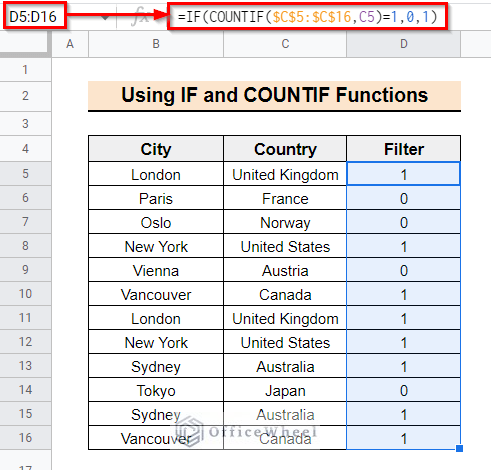
Task: Click the formula bar with IF COUNTIF formula
Action: pyautogui.click(x=307, y=16)
